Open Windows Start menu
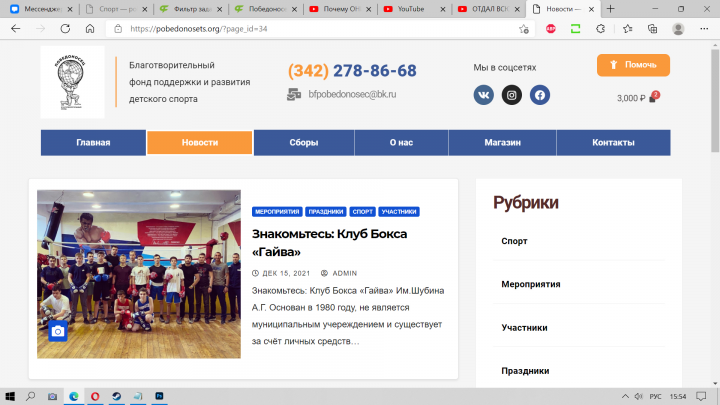This screenshot has width=720, height=405. pyautogui.click(x=10, y=396)
